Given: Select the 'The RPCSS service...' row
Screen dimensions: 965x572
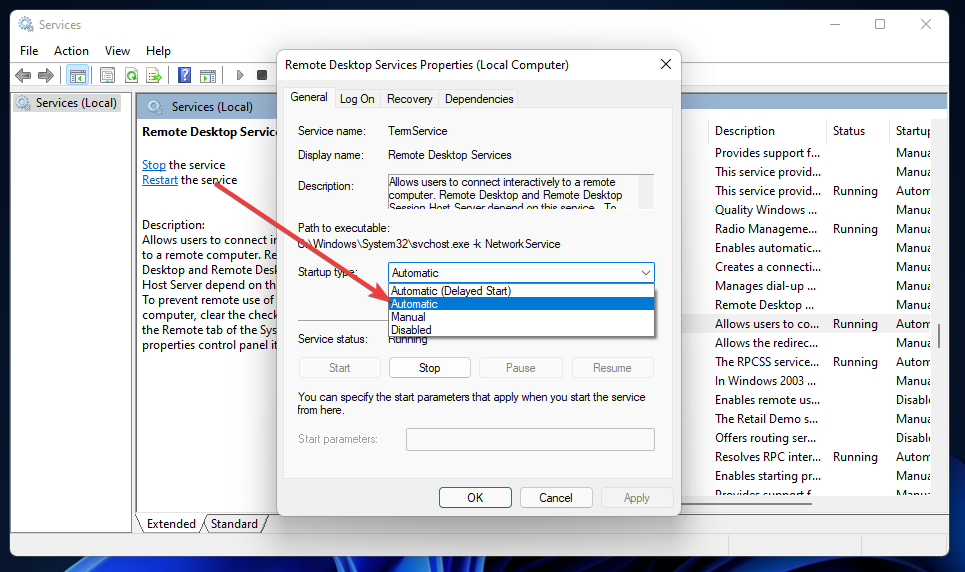Looking at the screenshot, I should point(806,362).
